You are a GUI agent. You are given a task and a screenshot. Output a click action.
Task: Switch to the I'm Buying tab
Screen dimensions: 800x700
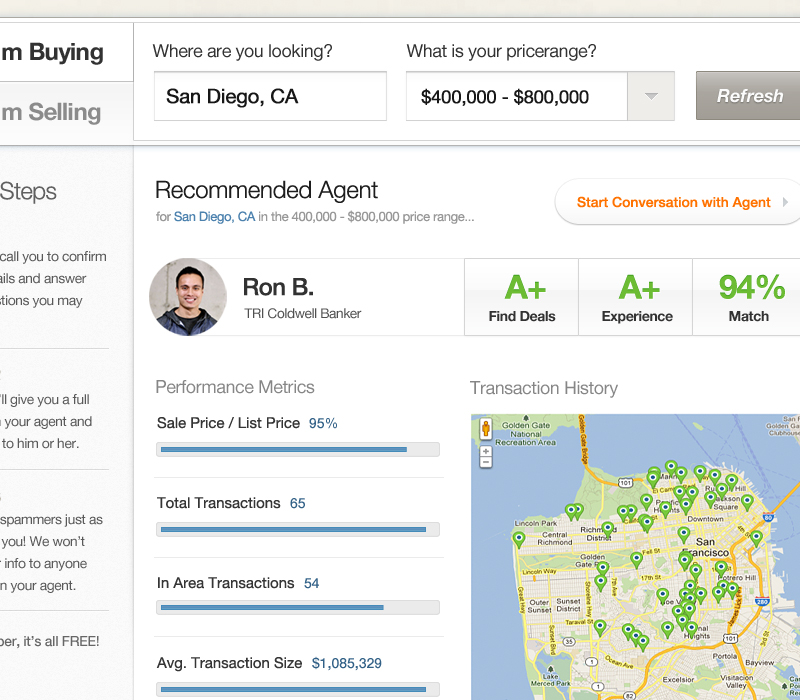click(66, 52)
